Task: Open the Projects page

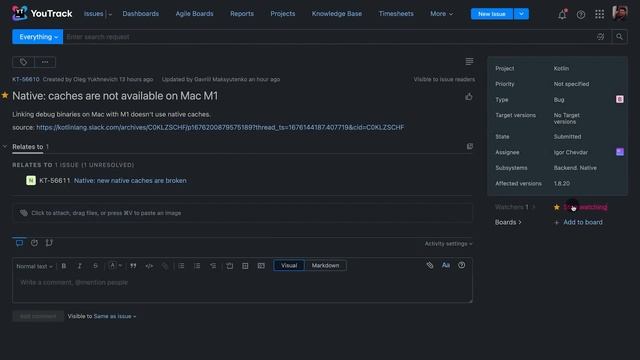Action: coord(282,14)
